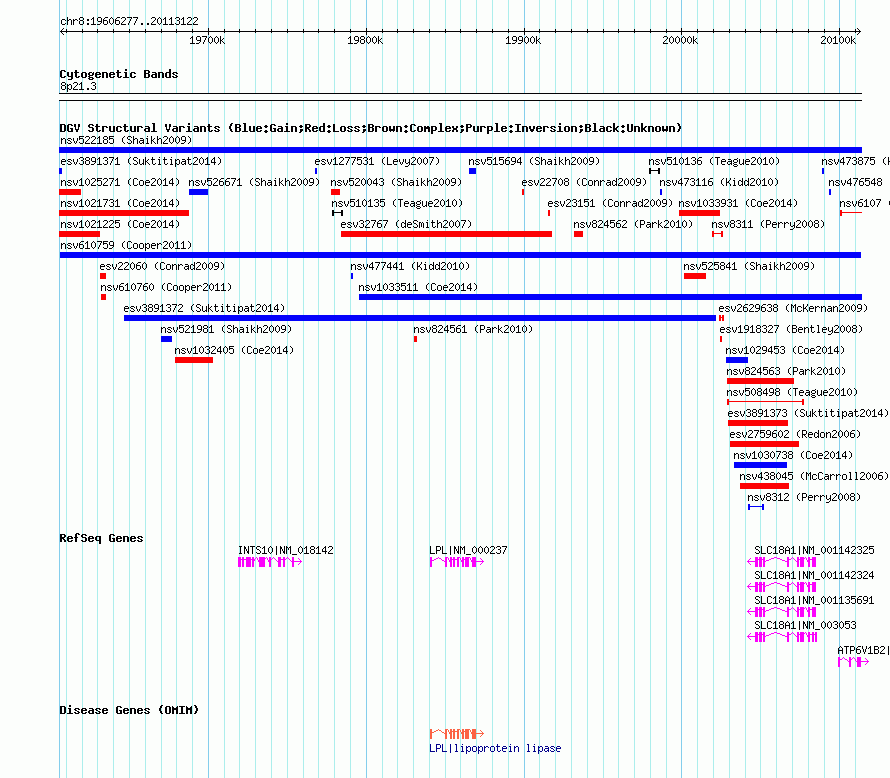This screenshot has width=890, height=778.
Task: Select nsv824563 (Park2010) label
Action: point(786,371)
